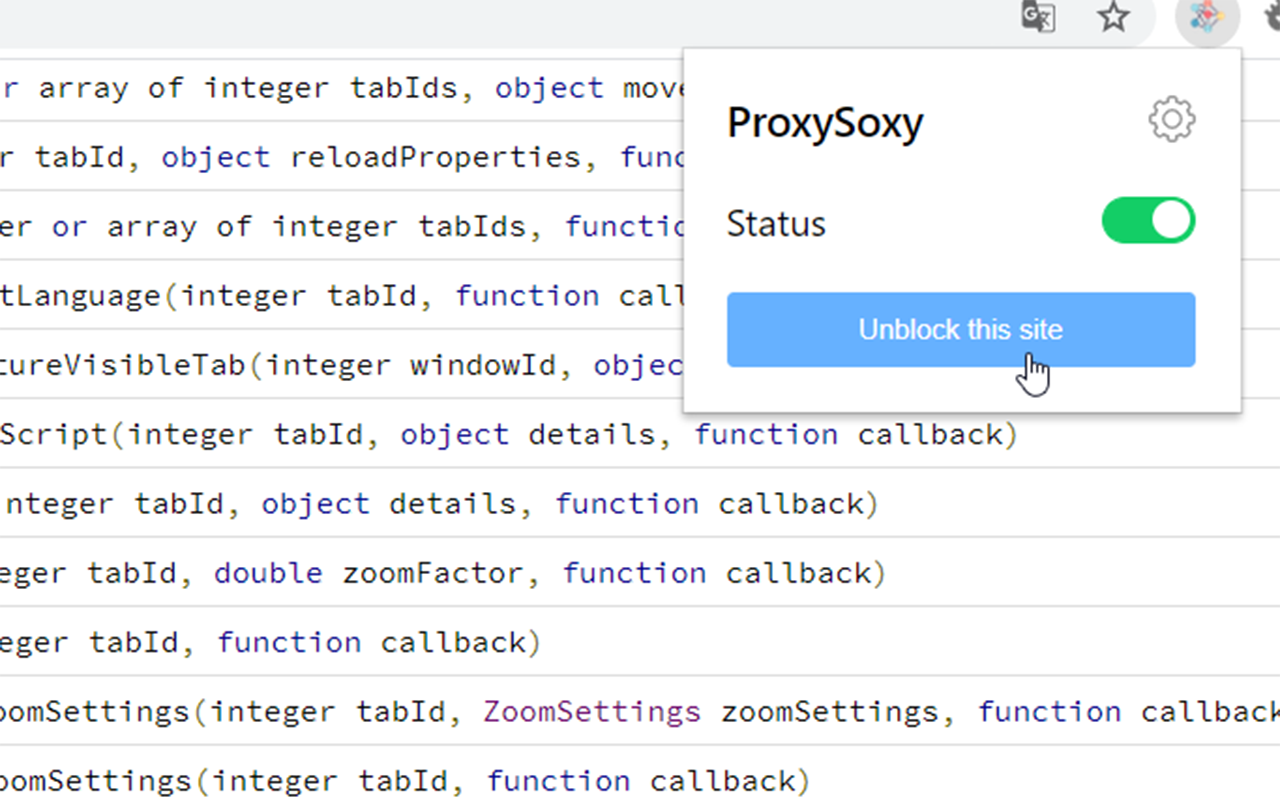
Task: Click the Status label in popup
Action: tap(776, 223)
